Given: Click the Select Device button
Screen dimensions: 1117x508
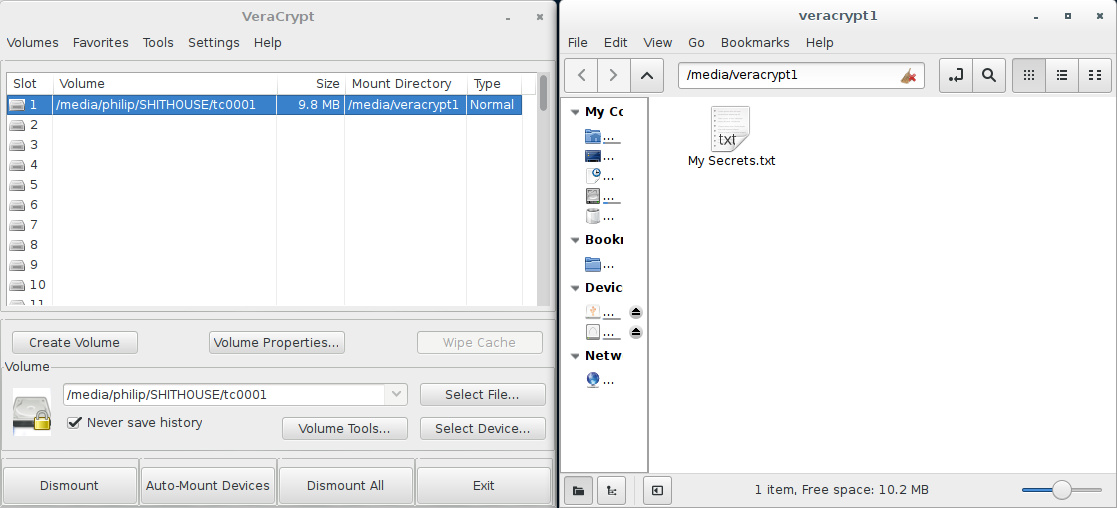Looking at the screenshot, I should click(x=482, y=428).
